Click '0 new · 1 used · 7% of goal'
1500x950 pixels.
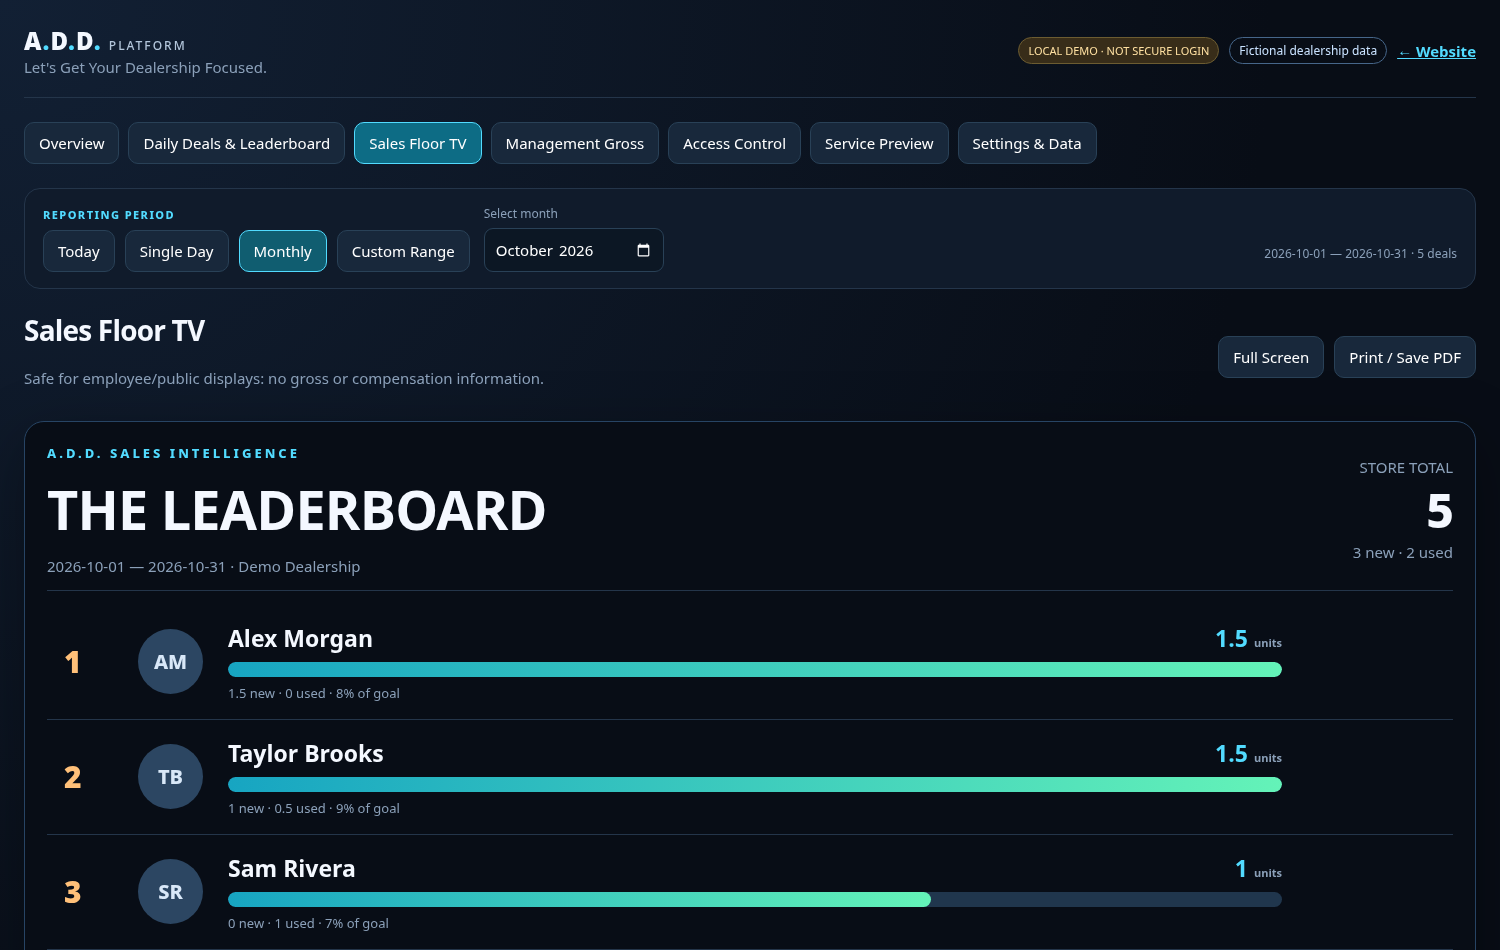point(308,923)
